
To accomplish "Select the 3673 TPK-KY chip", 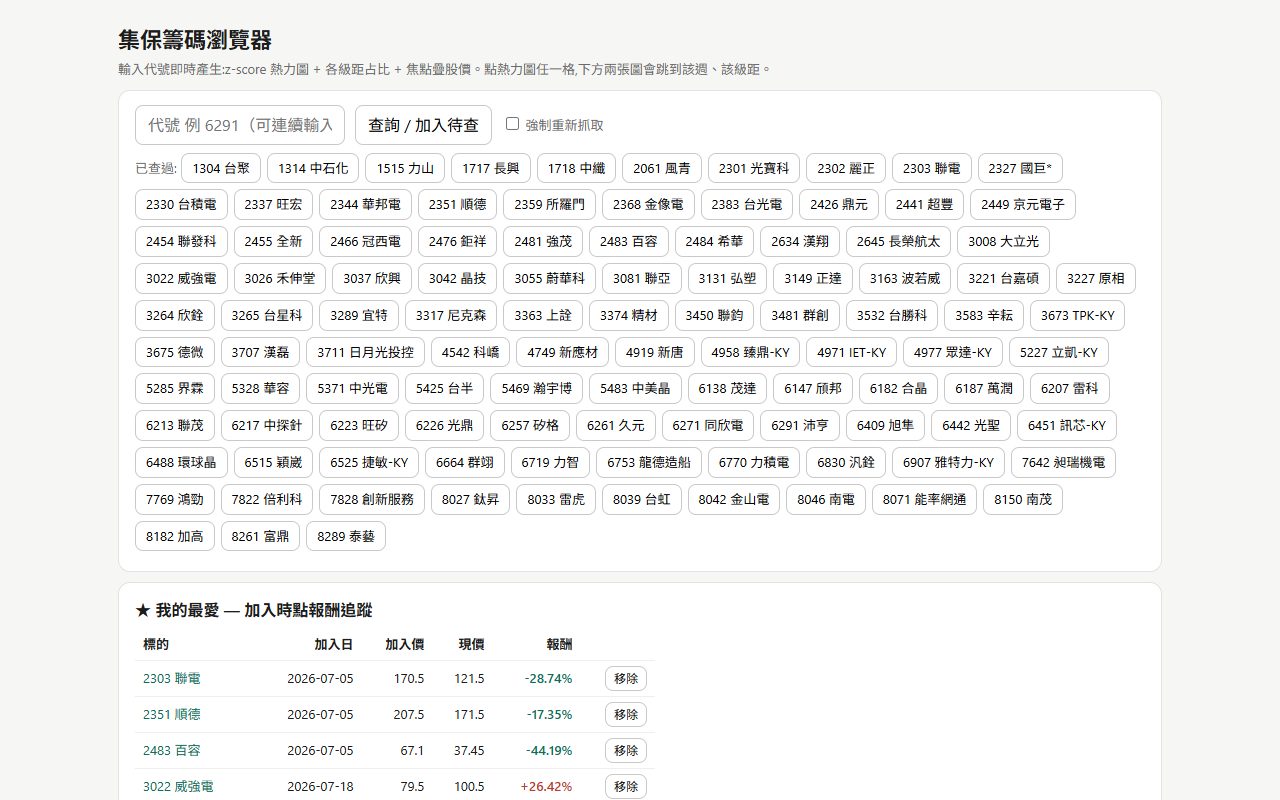I will click(1077, 316).
